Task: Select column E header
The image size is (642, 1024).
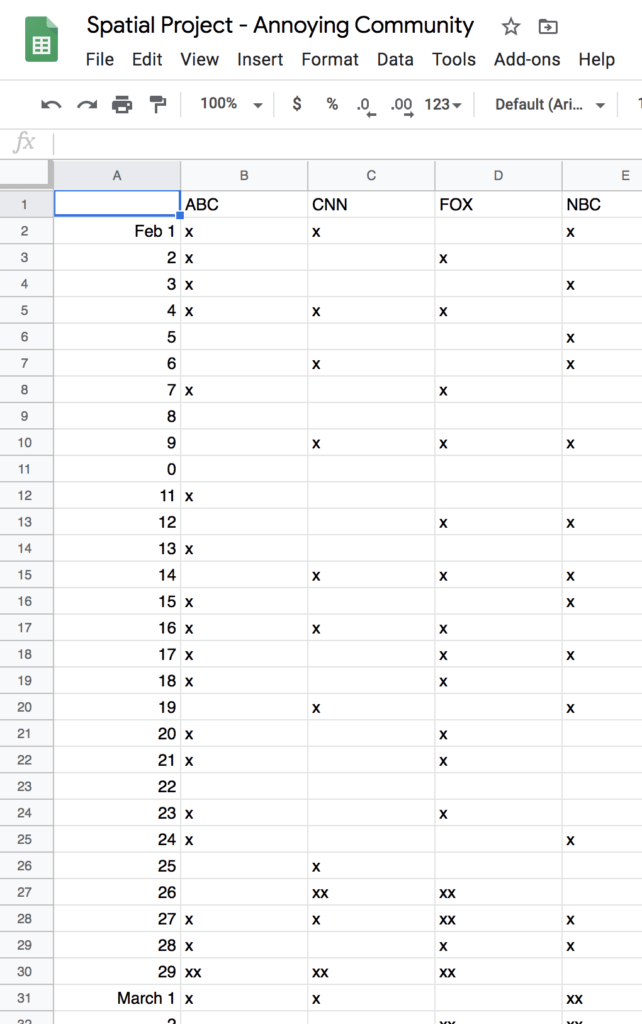Action: pyautogui.click(x=602, y=175)
